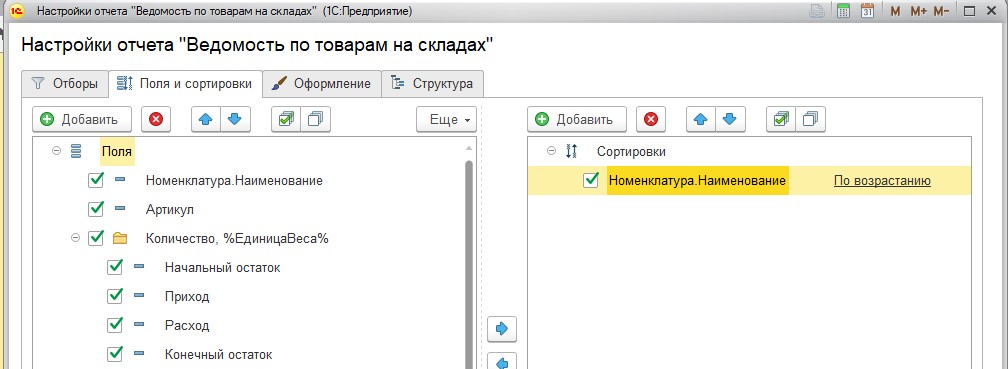Screen dimensions: 1008x369
Task: Collapse the Количество, %ЕдиницаВеса% group
Action: [x=75, y=238]
